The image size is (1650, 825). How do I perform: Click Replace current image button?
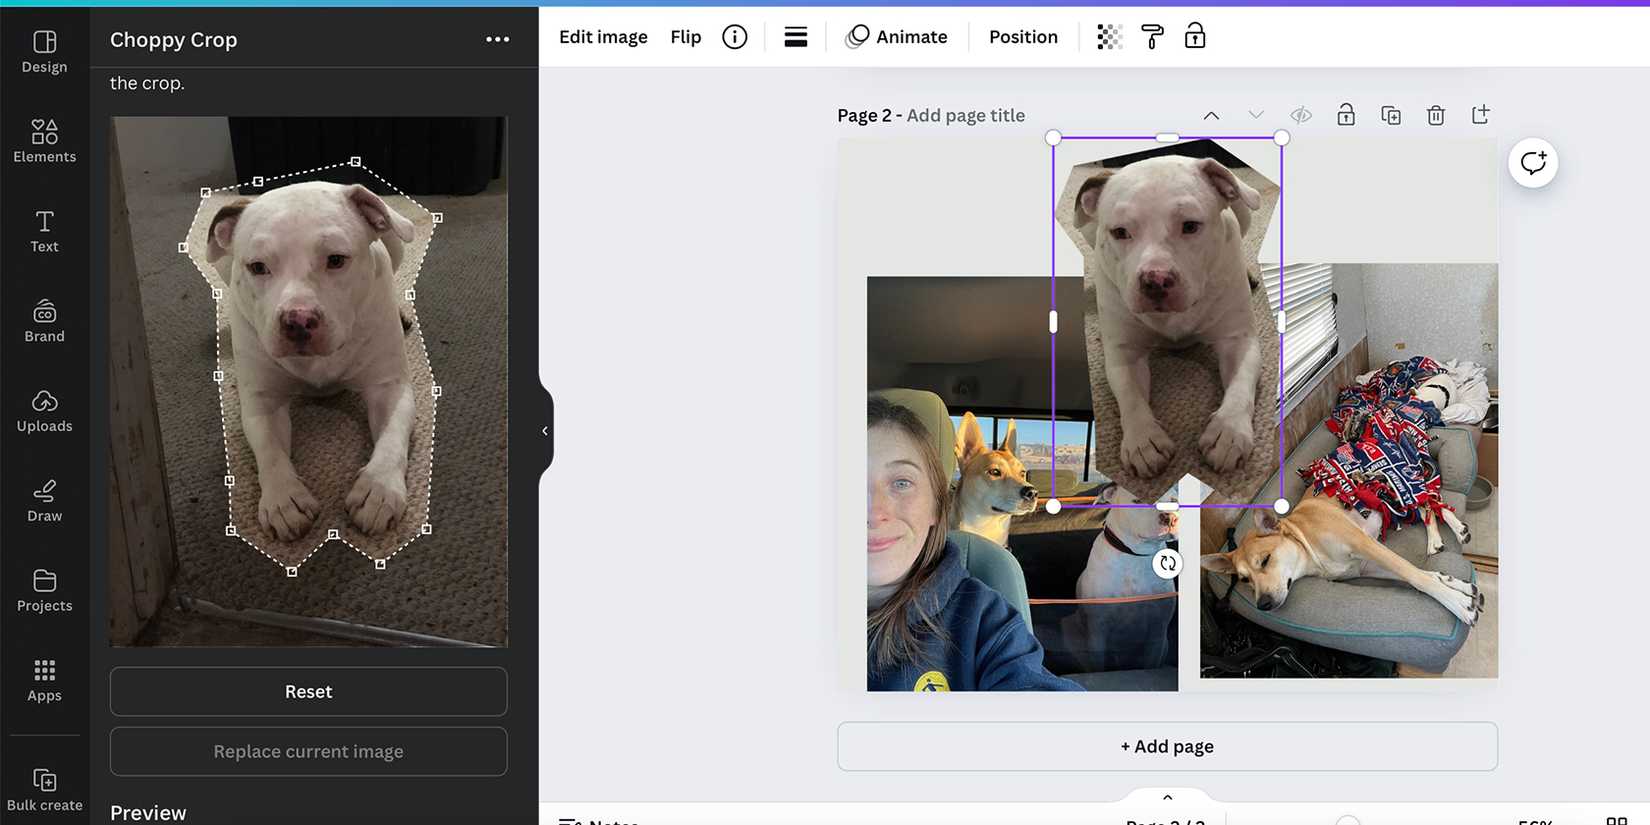(x=308, y=752)
